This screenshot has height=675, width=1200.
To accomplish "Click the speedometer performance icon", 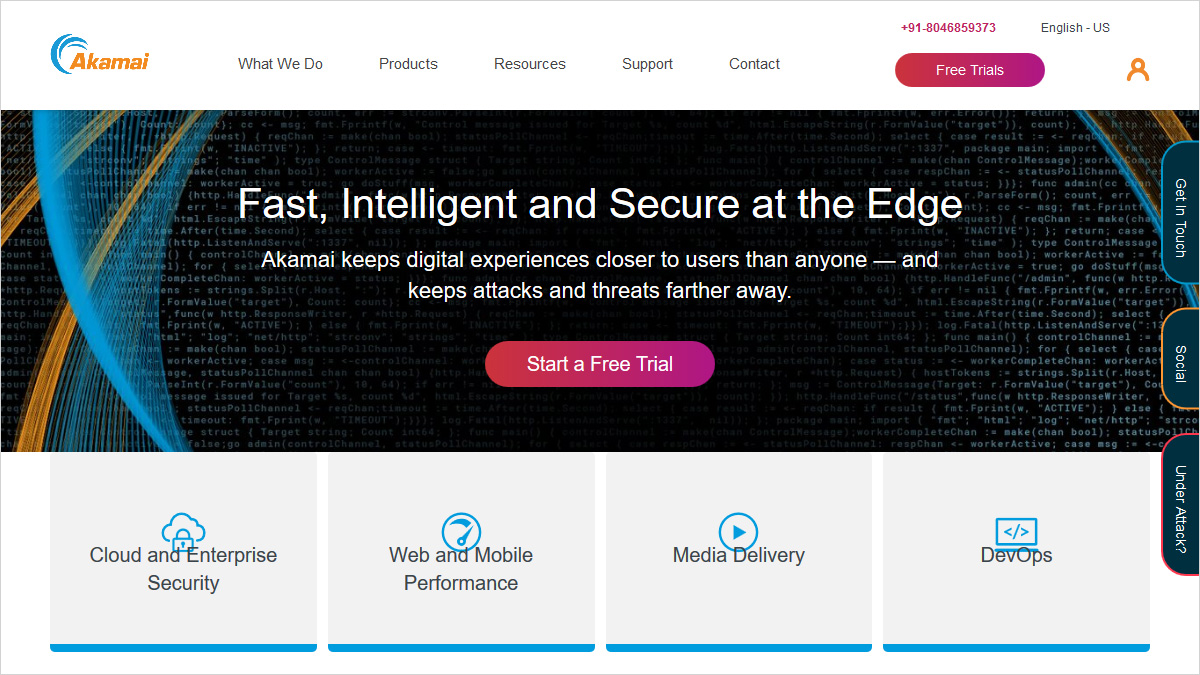I will (x=461, y=530).
